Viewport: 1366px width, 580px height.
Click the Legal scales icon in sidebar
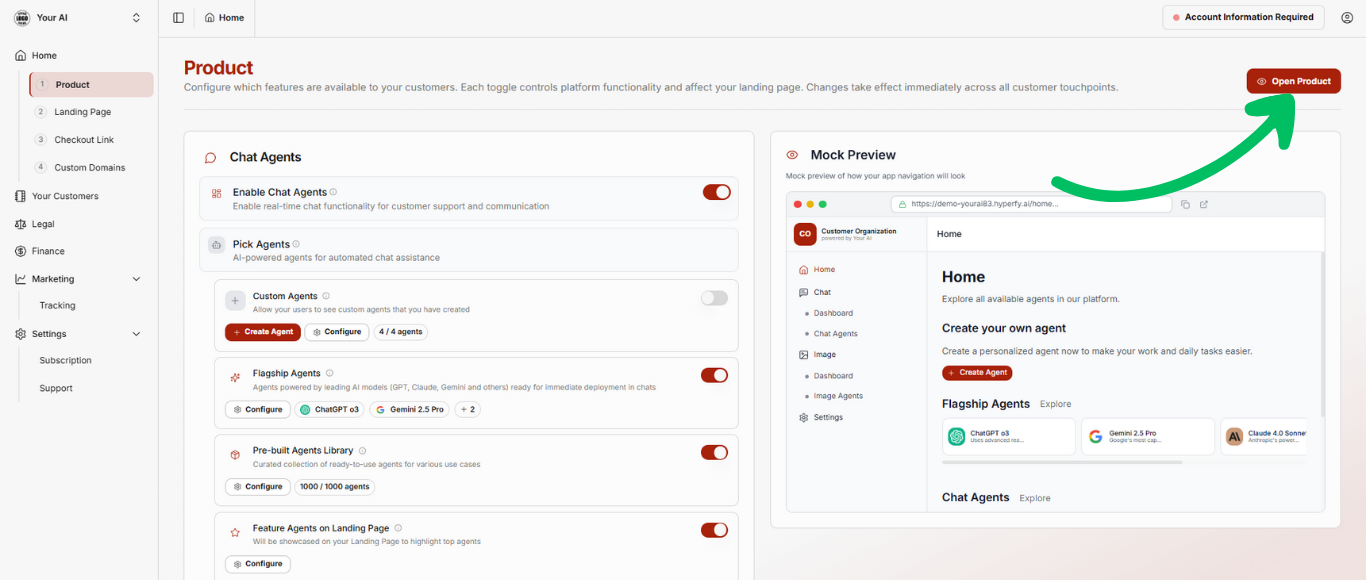(x=20, y=224)
